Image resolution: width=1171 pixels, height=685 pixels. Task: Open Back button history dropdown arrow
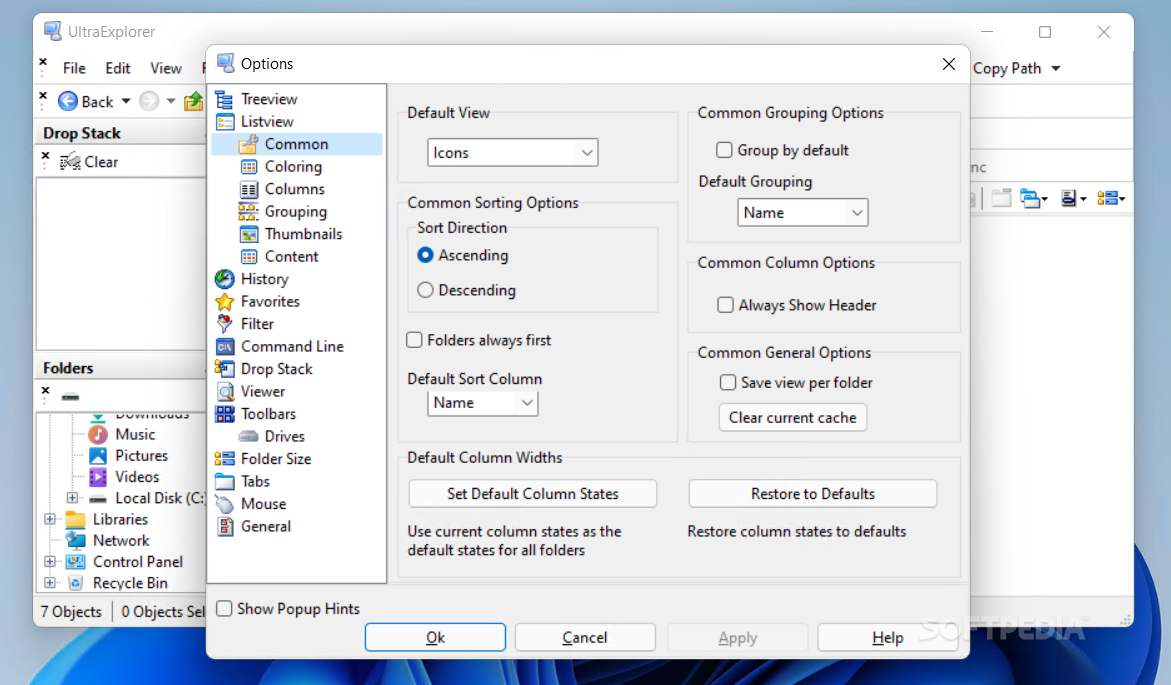point(126,101)
